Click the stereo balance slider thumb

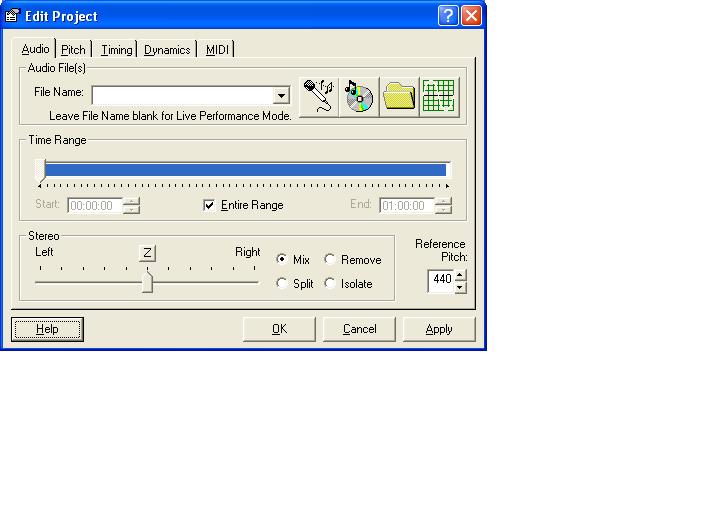(x=147, y=282)
